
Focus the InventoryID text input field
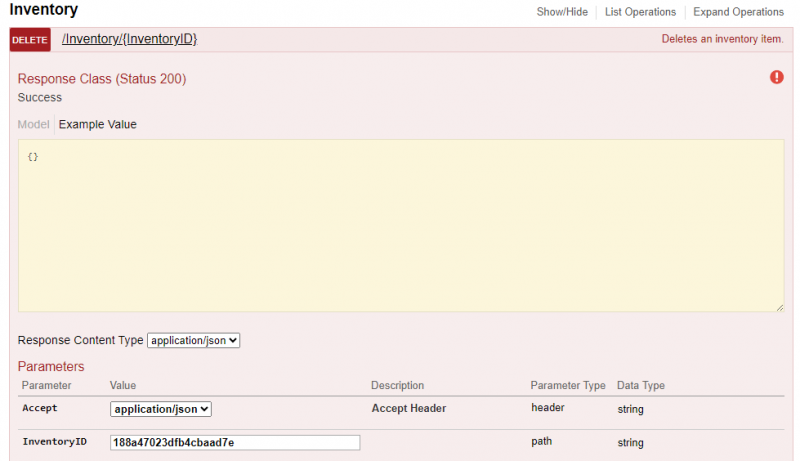coord(235,442)
